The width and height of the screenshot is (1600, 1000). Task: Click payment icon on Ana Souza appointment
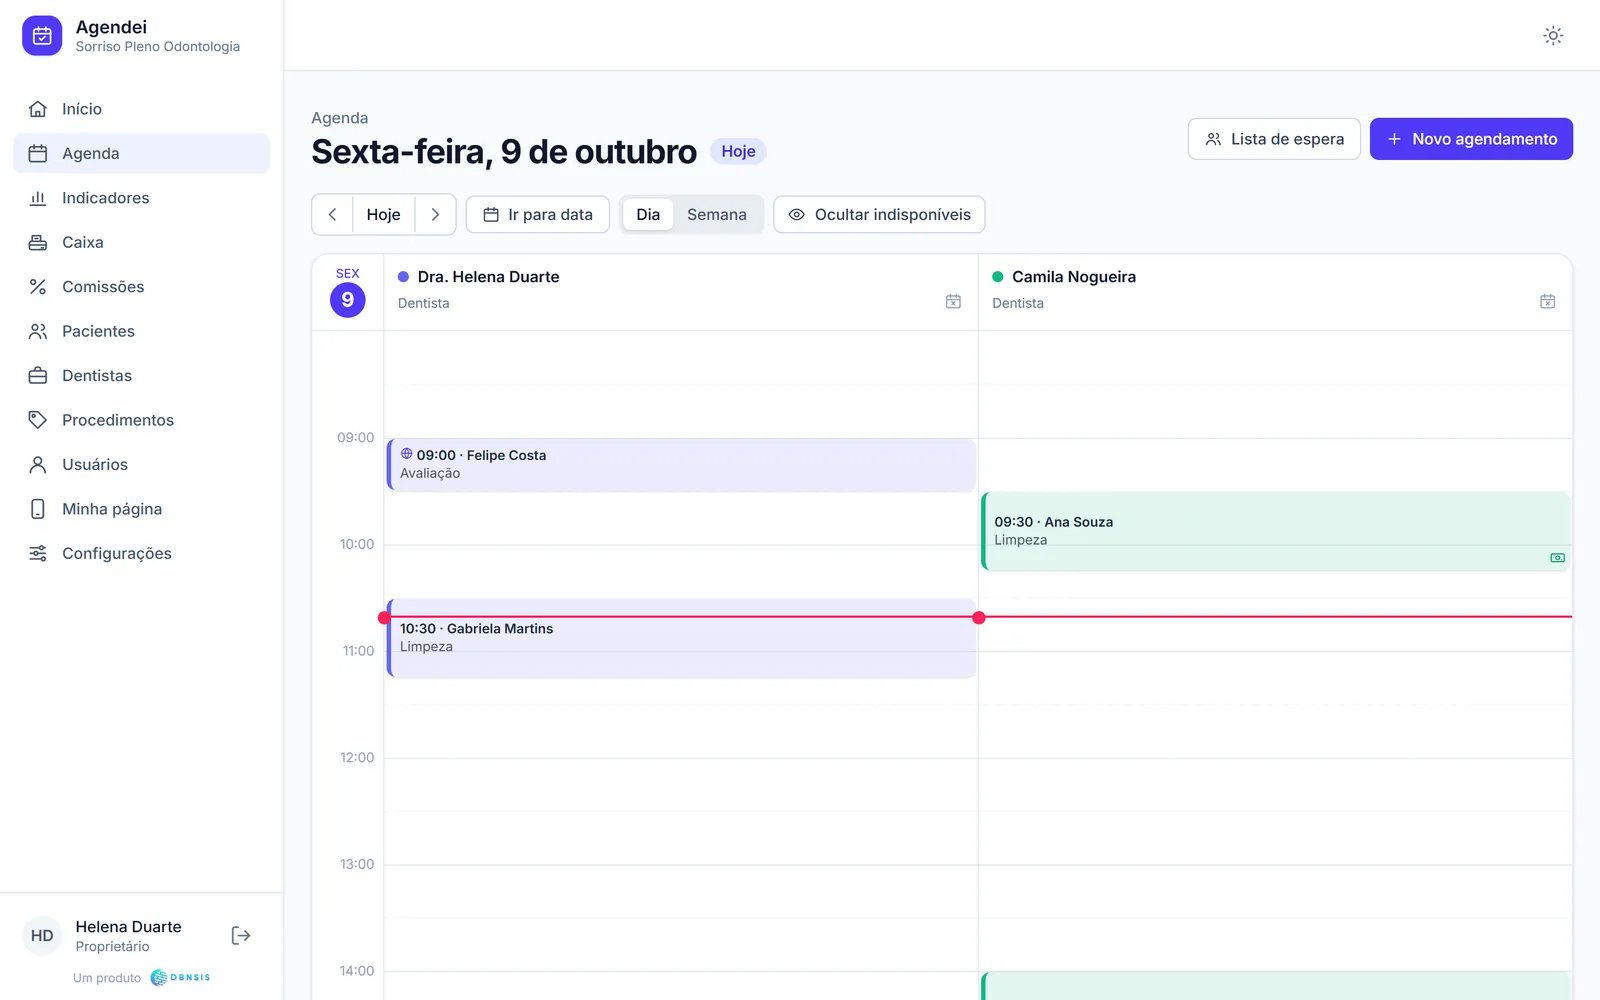coord(1557,558)
